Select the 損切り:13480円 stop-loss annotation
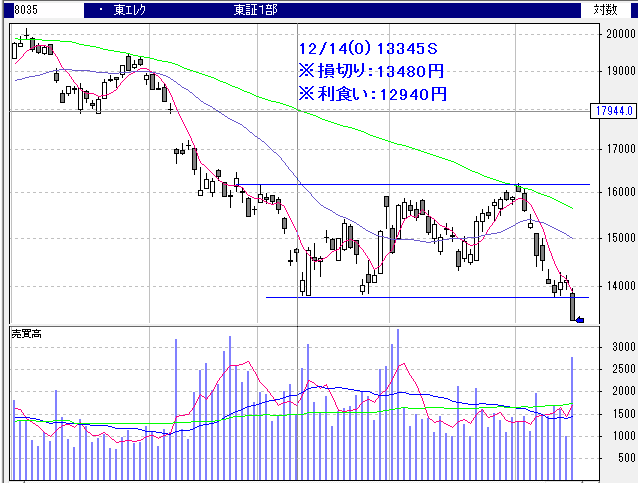The height and width of the screenshot is (483, 638). (x=371, y=71)
